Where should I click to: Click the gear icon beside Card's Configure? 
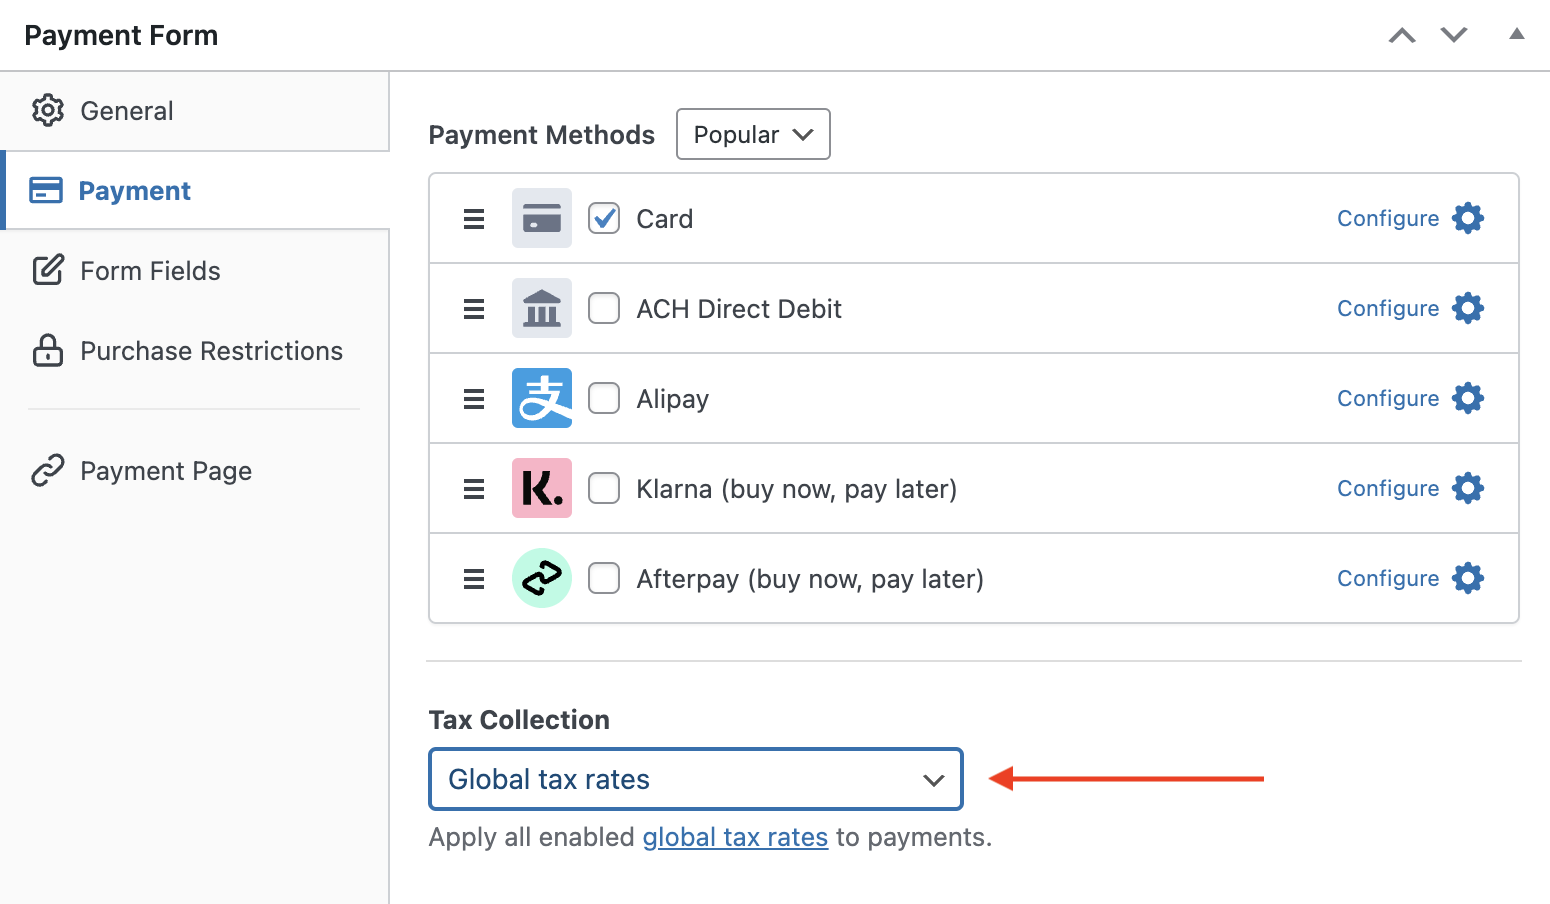tap(1467, 218)
